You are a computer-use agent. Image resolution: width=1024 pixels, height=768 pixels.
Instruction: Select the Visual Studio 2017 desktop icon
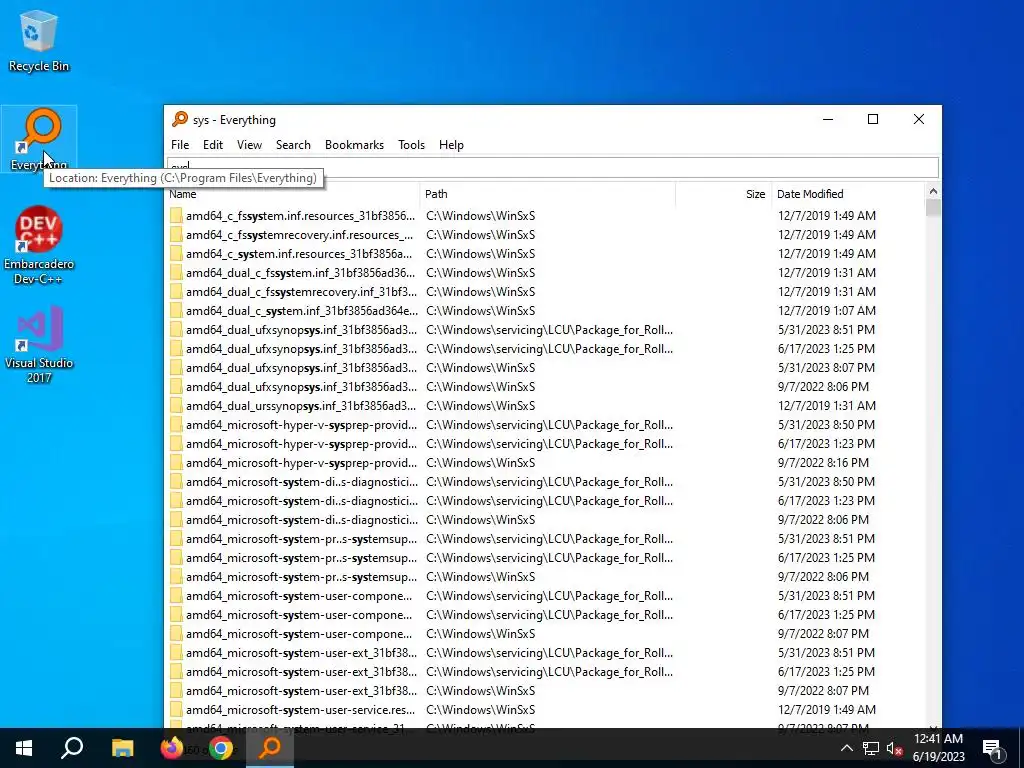coord(39,344)
